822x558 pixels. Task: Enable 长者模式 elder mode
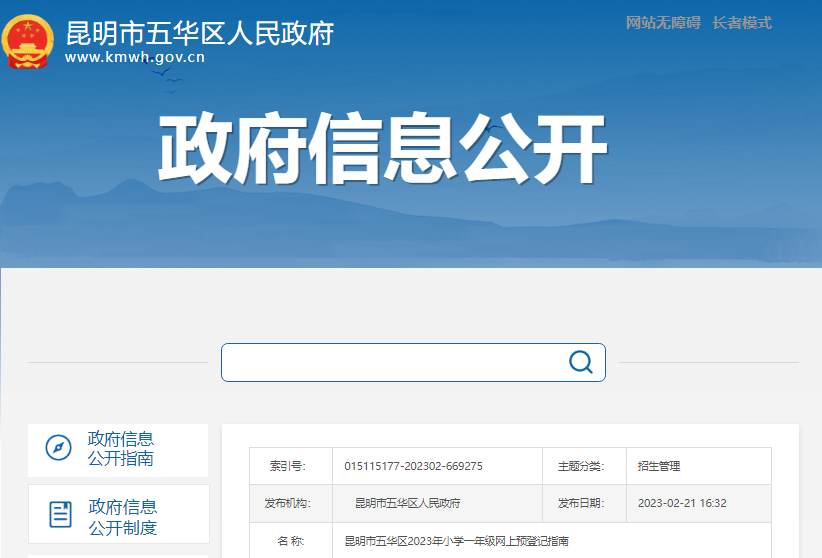[x=742, y=23]
